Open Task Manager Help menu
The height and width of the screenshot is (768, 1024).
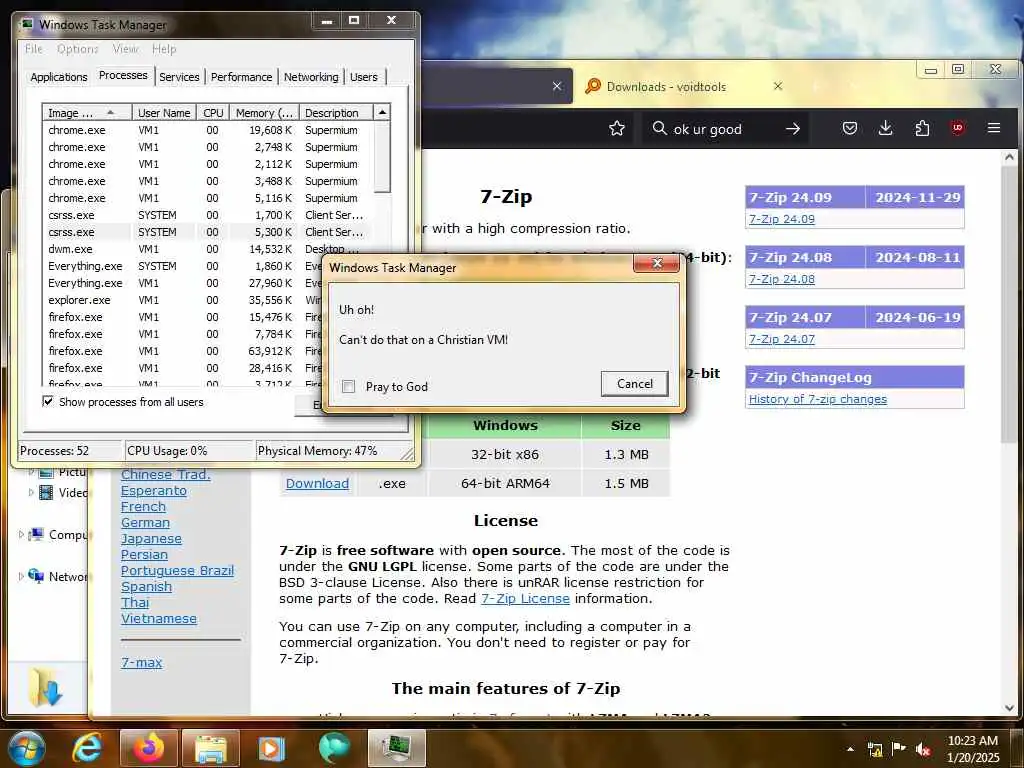tap(164, 49)
